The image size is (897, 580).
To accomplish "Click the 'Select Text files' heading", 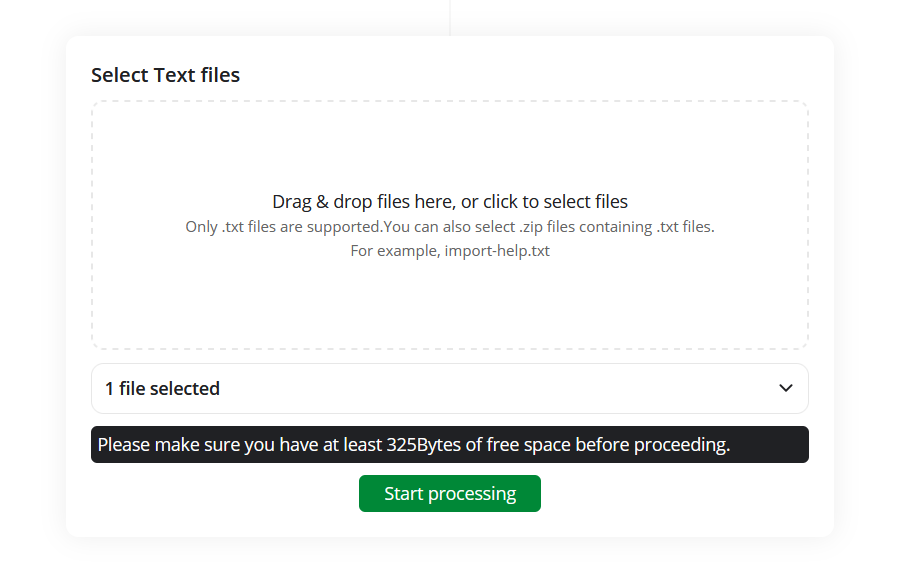I will pos(165,75).
